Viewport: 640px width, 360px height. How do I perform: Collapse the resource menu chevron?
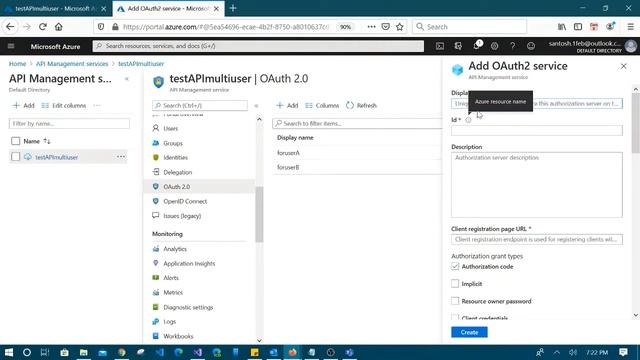tap(256, 106)
